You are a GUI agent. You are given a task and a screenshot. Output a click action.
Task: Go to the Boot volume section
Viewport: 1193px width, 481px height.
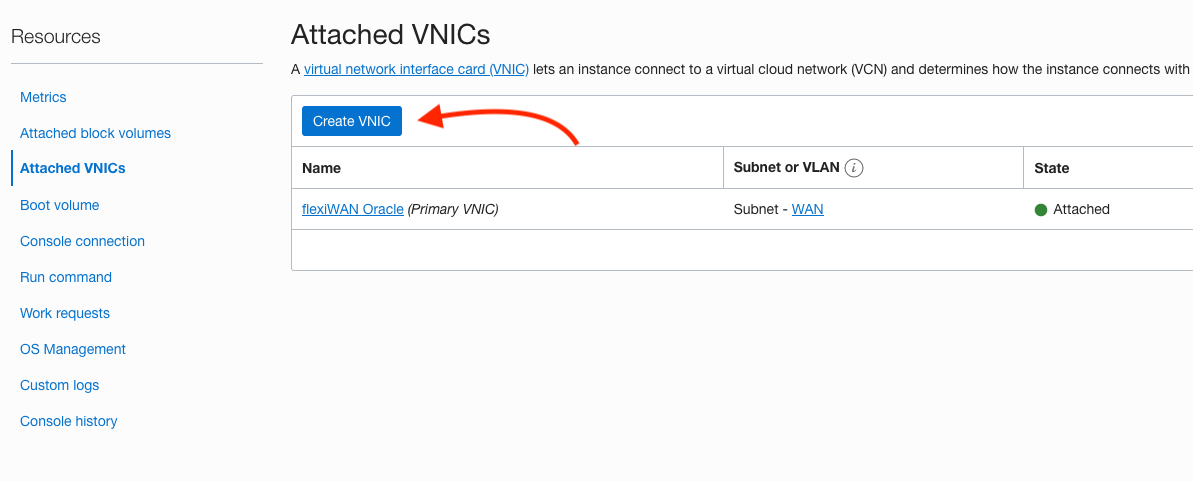click(60, 205)
